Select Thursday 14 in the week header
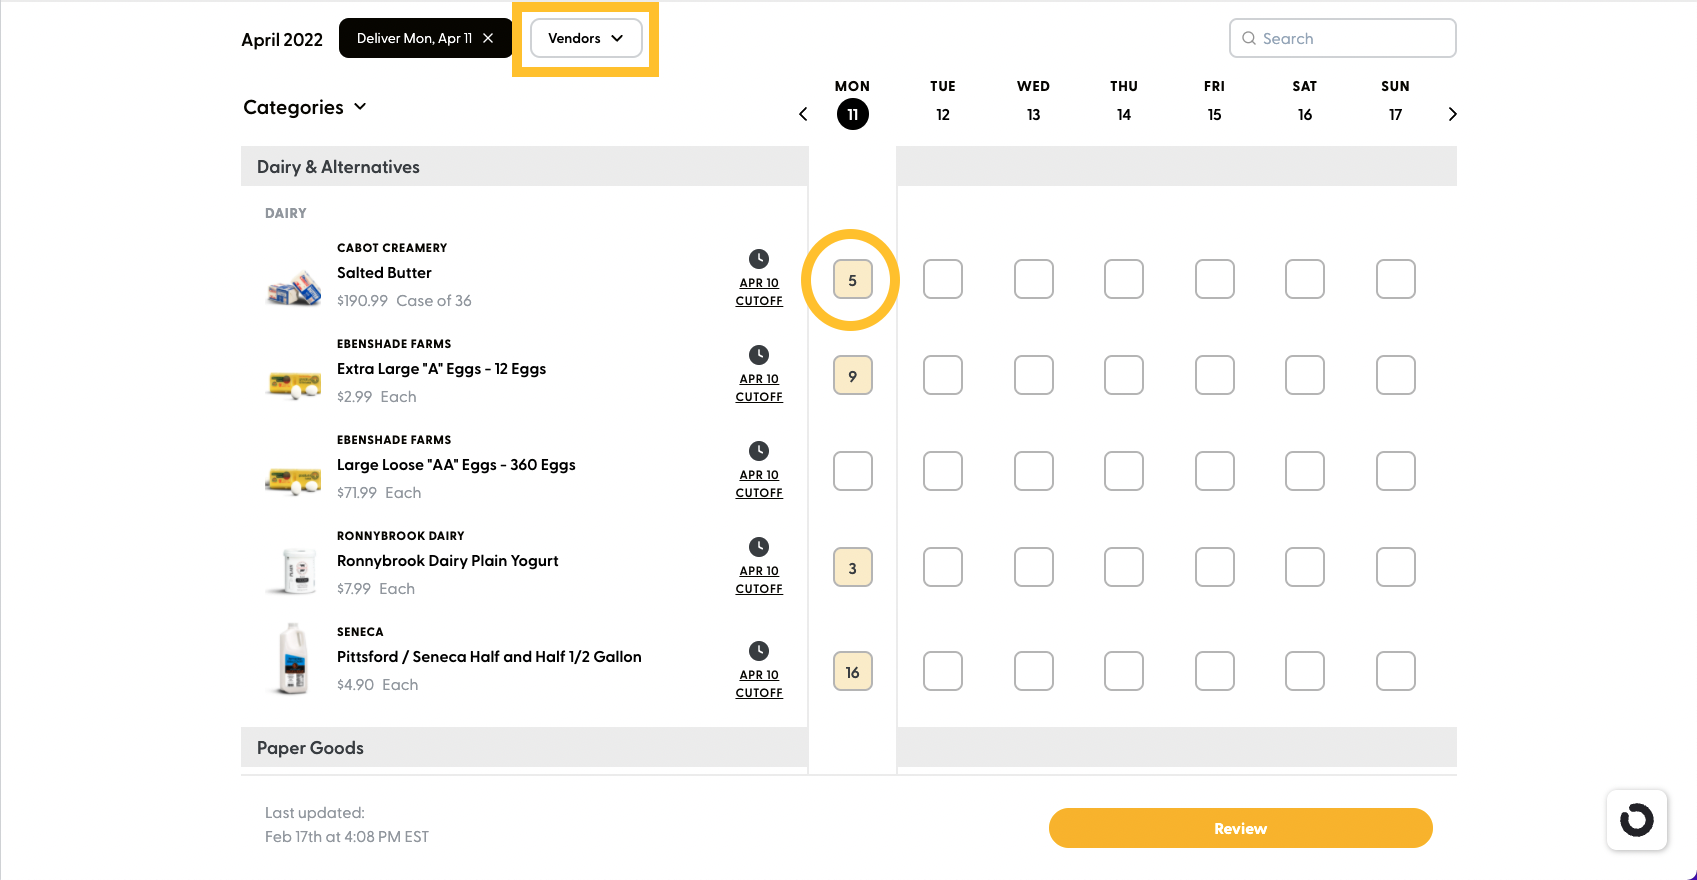1697x880 pixels. [1124, 114]
